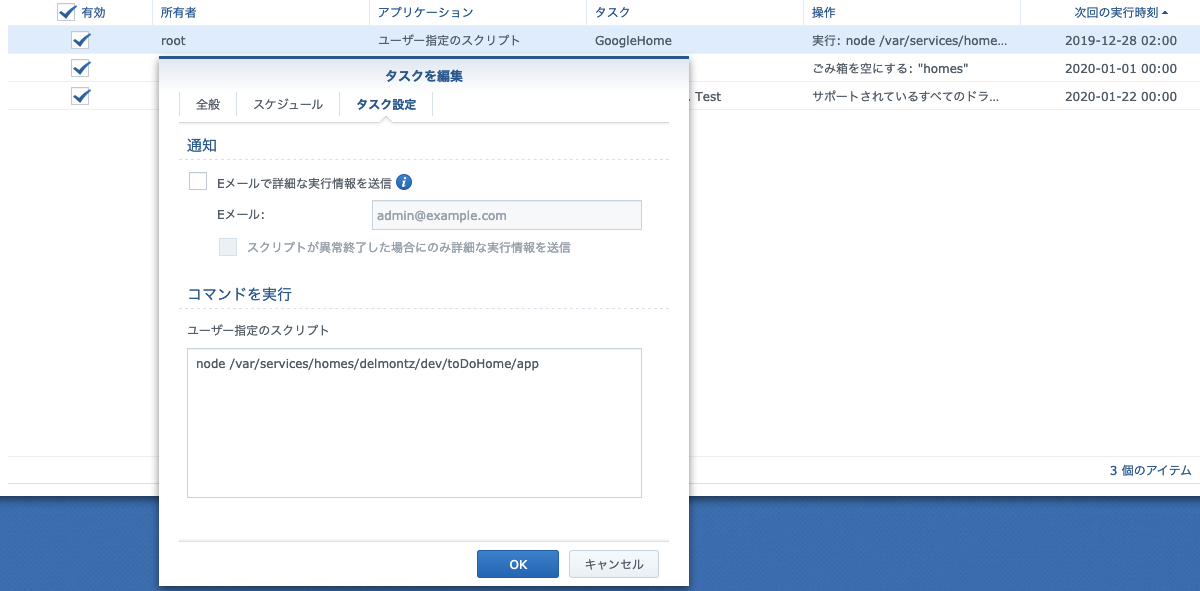Uncheck the enabled checkbox for GoogleHome task

[x=81, y=41]
